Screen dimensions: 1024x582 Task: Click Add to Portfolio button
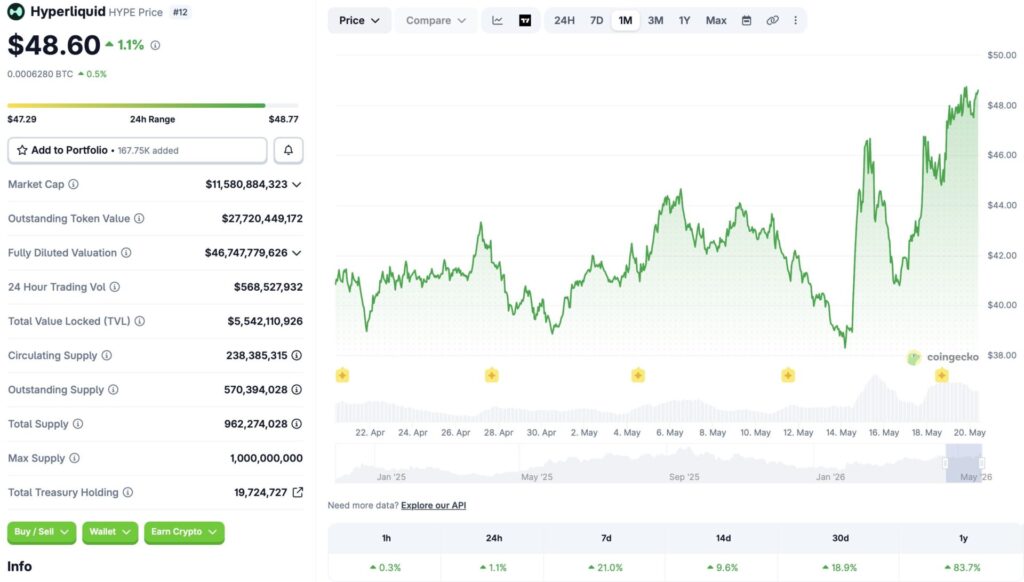tap(137, 150)
